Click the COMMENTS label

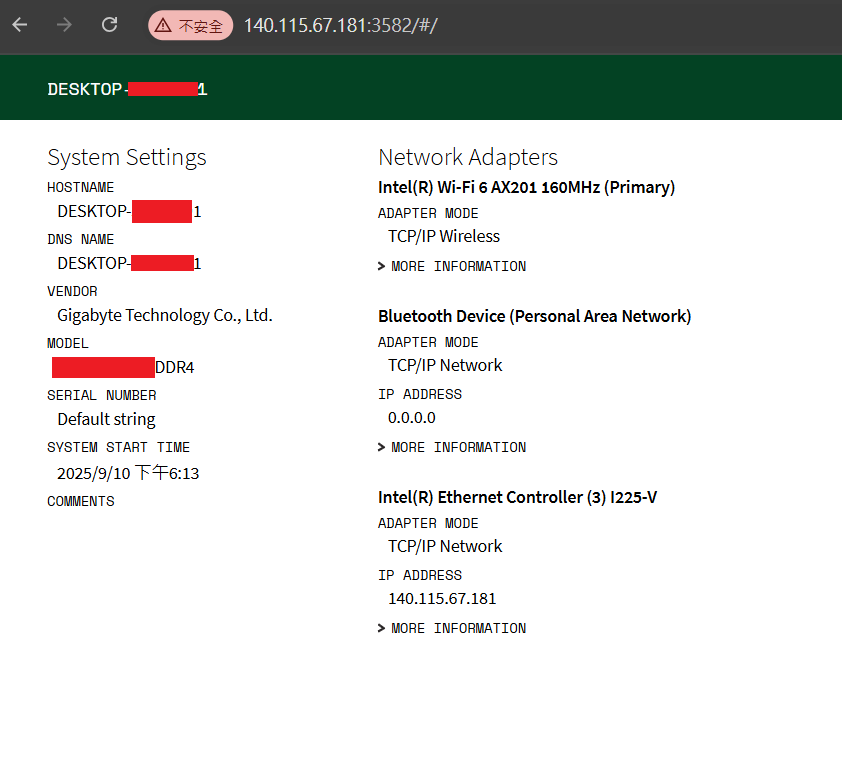[x=81, y=501]
